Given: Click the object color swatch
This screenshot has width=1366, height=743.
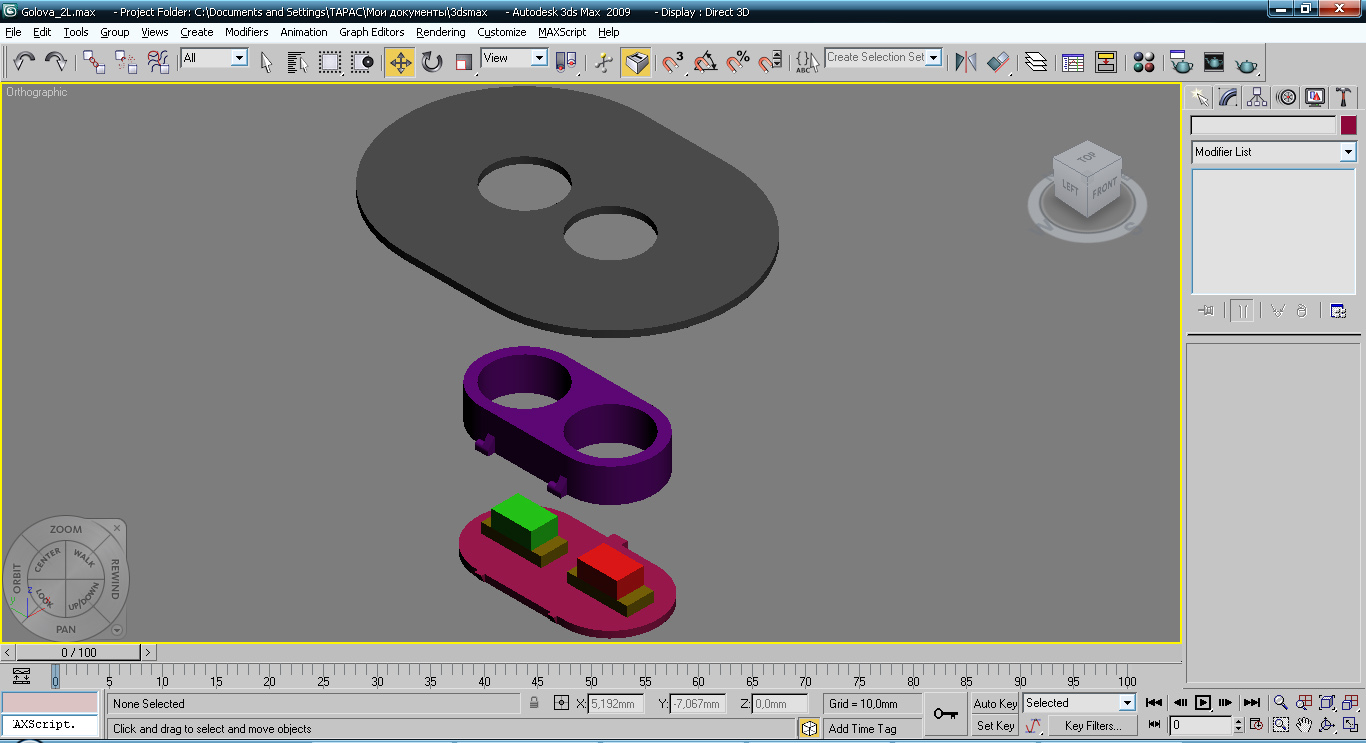Looking at the screenshot, I should (x=1349, y=125).
